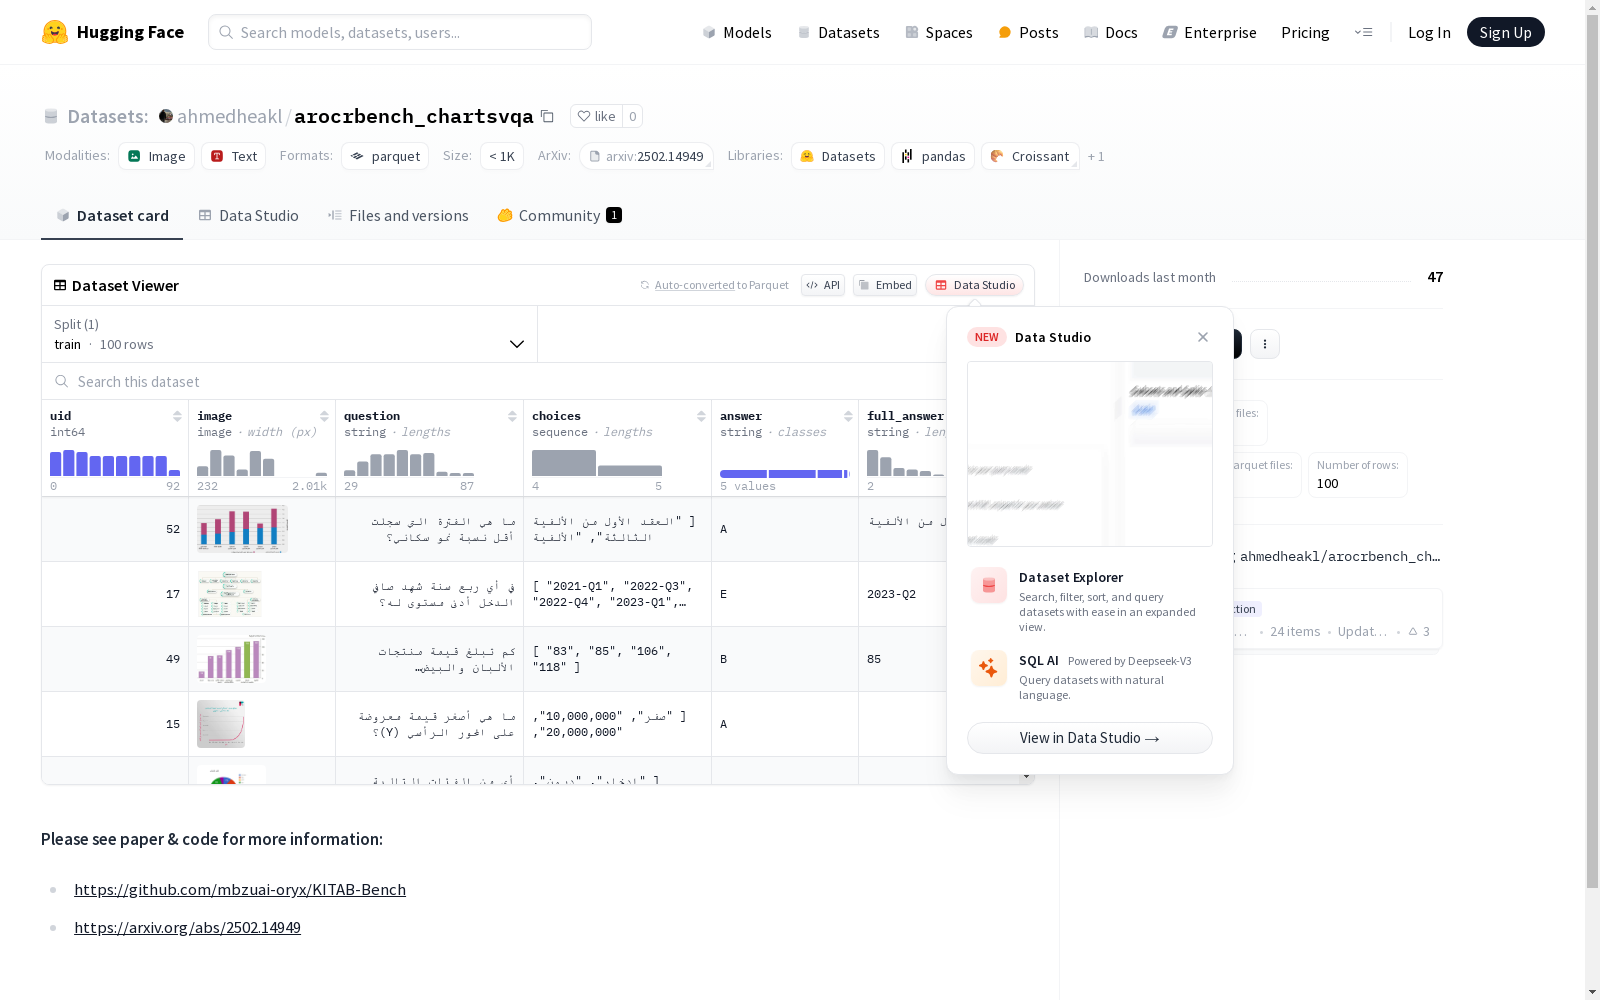Focus the main search models field
Image resolution: width=1600 pixels, height=1000 pixels.
pyautogui.click(x=400, y=32)
